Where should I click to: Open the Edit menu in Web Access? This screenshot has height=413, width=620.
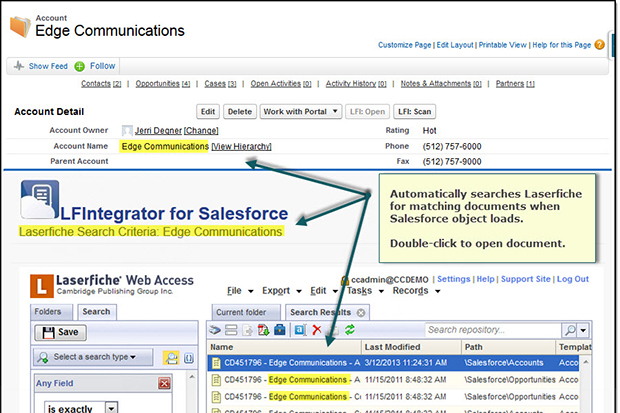(x=324, y=291)
